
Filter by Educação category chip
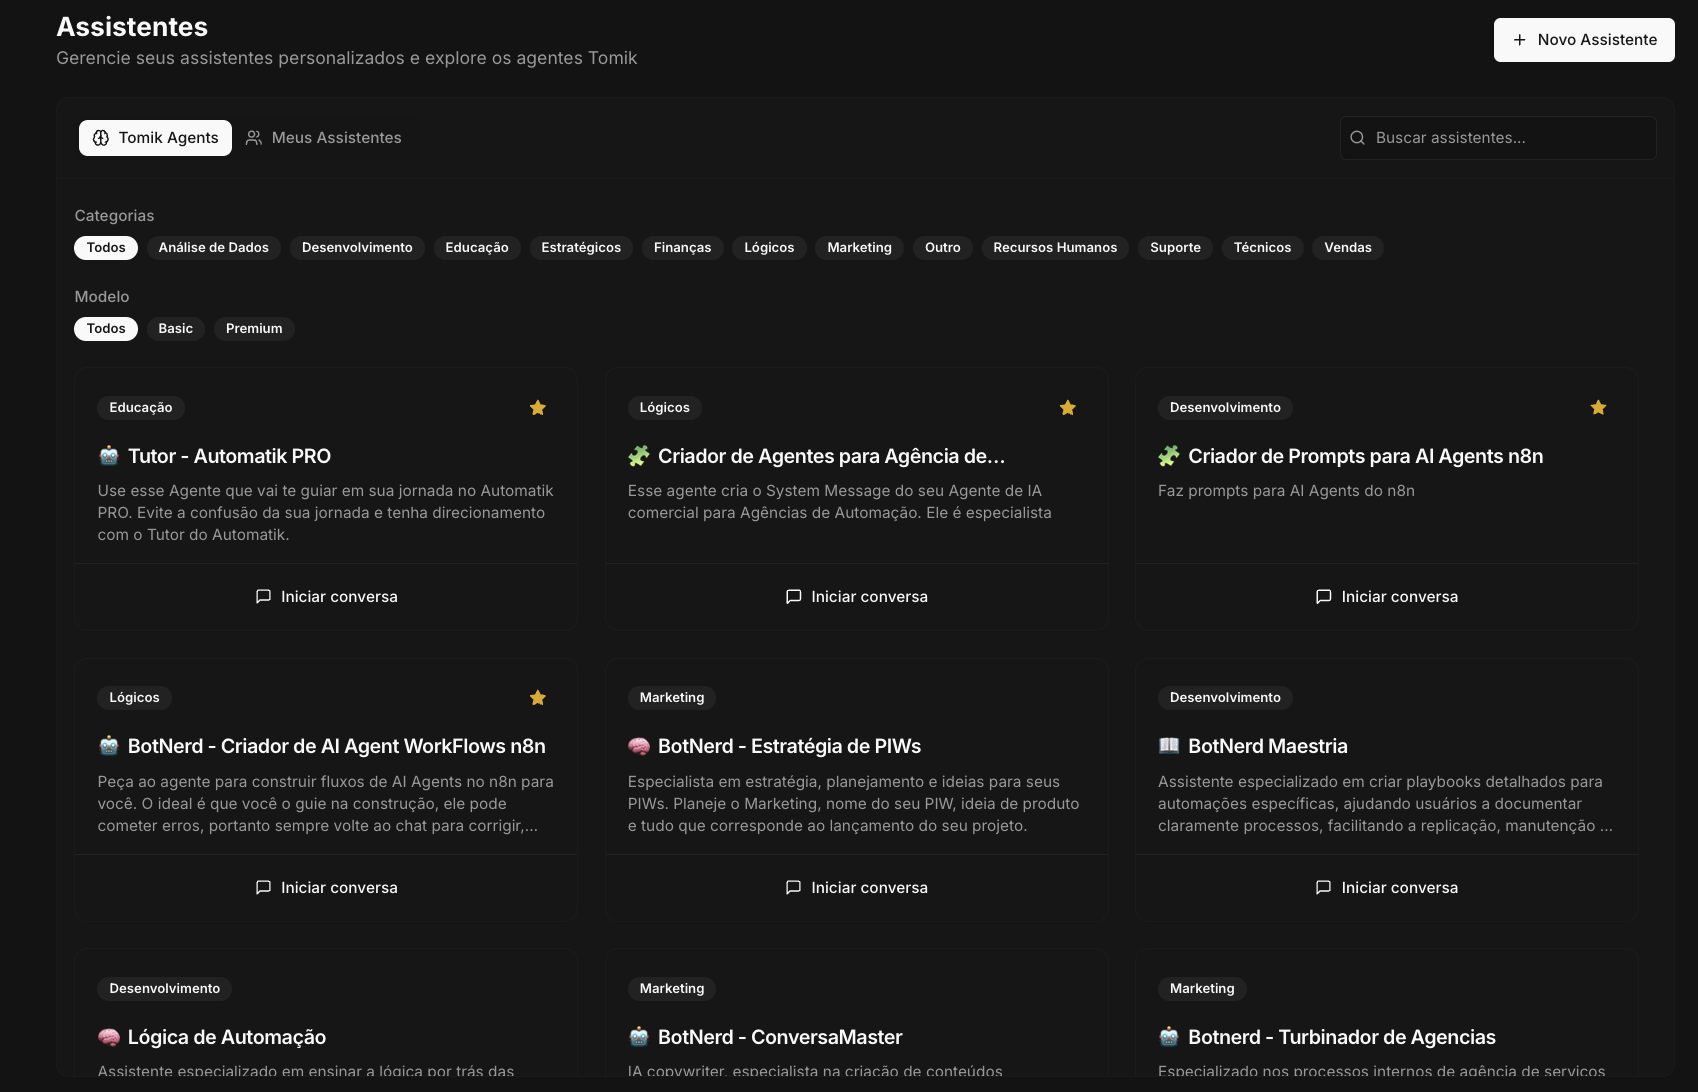(477, 248)
